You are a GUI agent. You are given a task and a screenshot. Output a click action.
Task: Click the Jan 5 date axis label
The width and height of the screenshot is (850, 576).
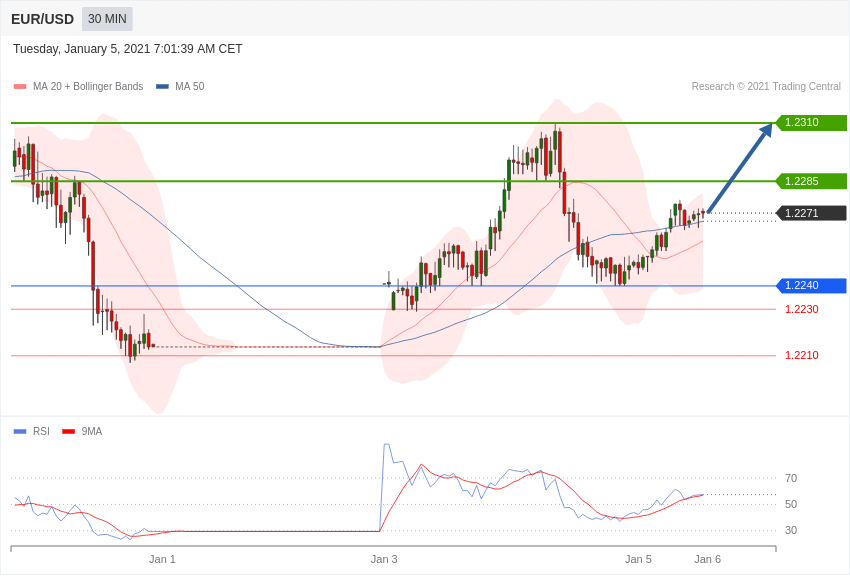(638, 559)
